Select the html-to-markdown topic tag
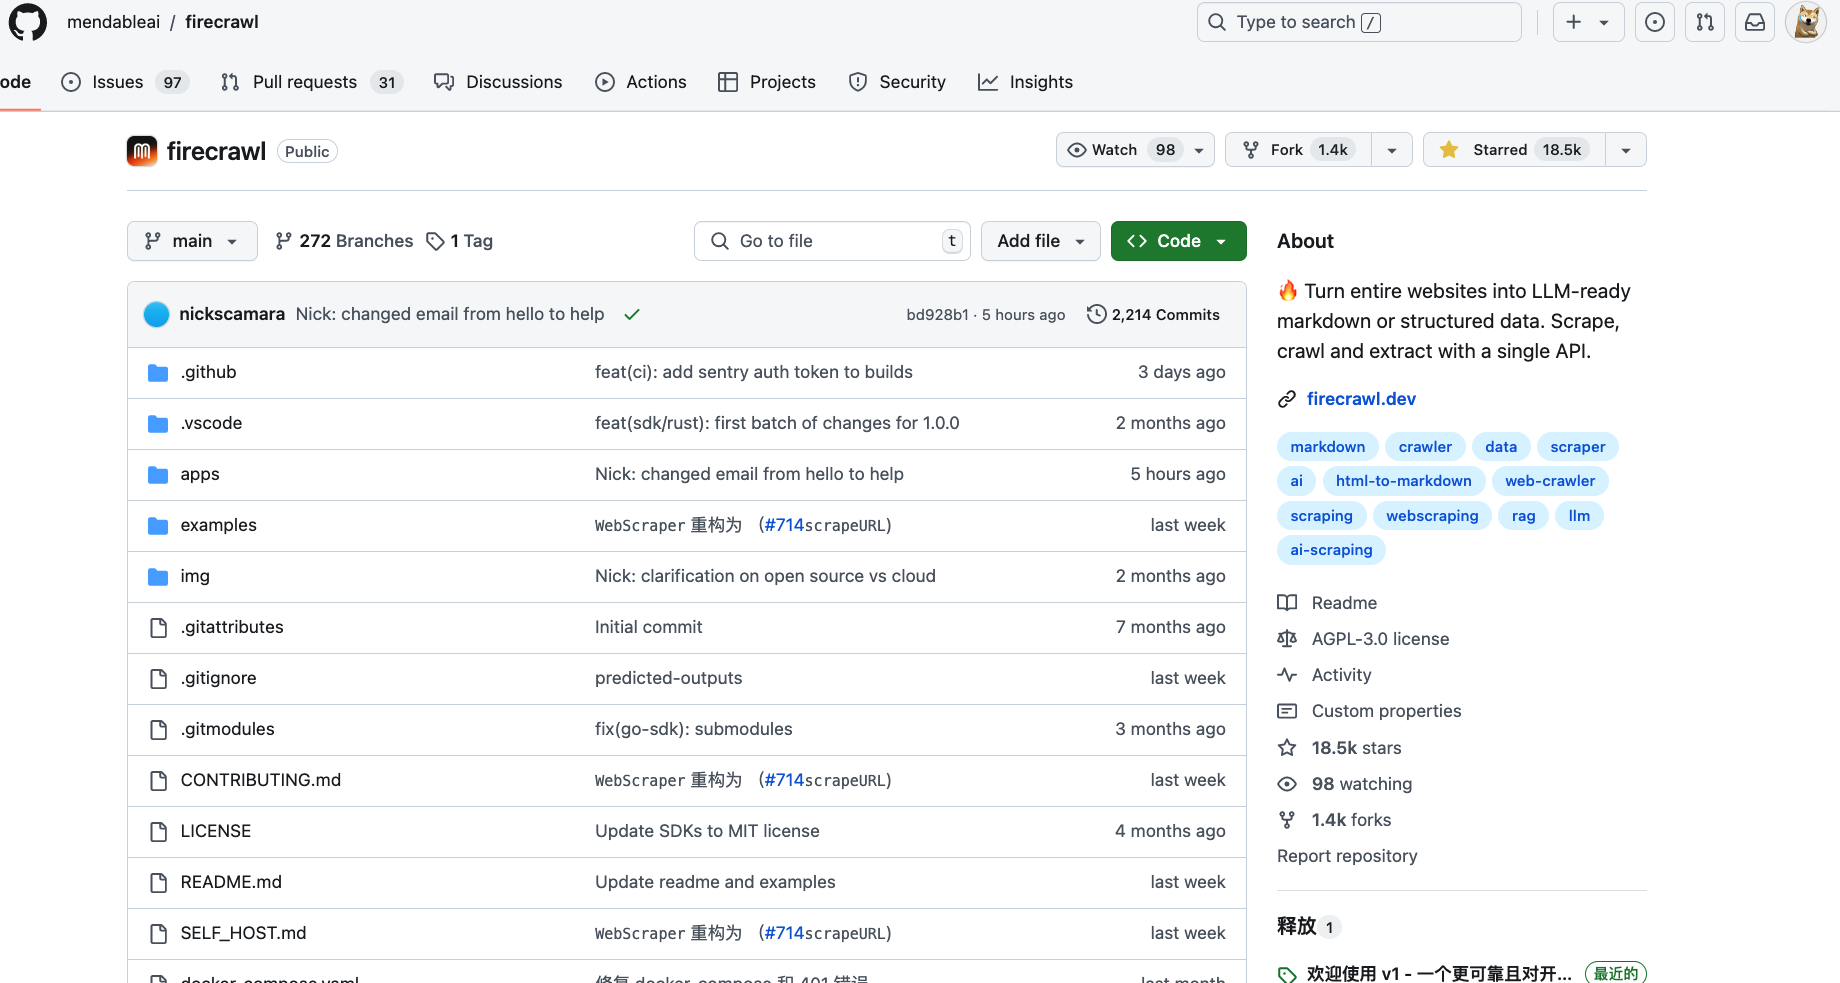The image size is (1840, 983). point(1404,481)
